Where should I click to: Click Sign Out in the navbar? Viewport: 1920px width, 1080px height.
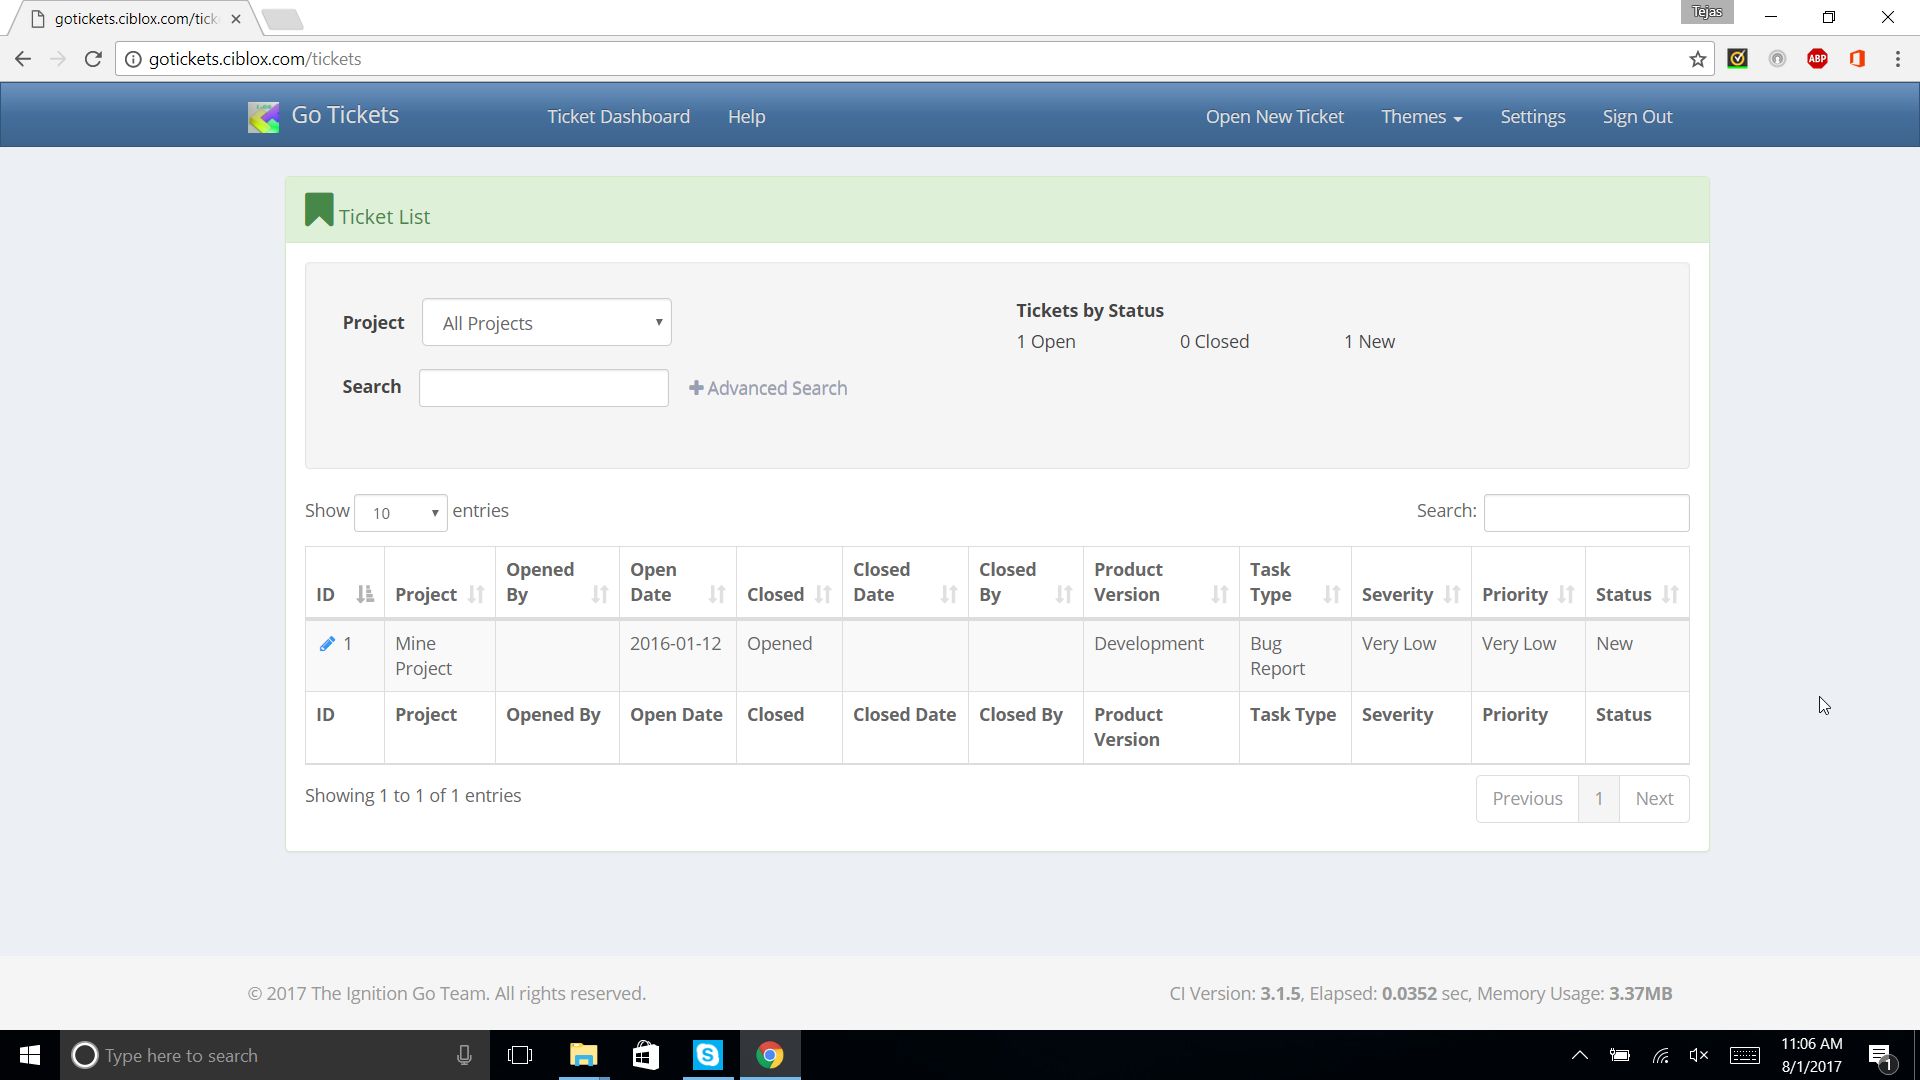(x=1637, y=117)
